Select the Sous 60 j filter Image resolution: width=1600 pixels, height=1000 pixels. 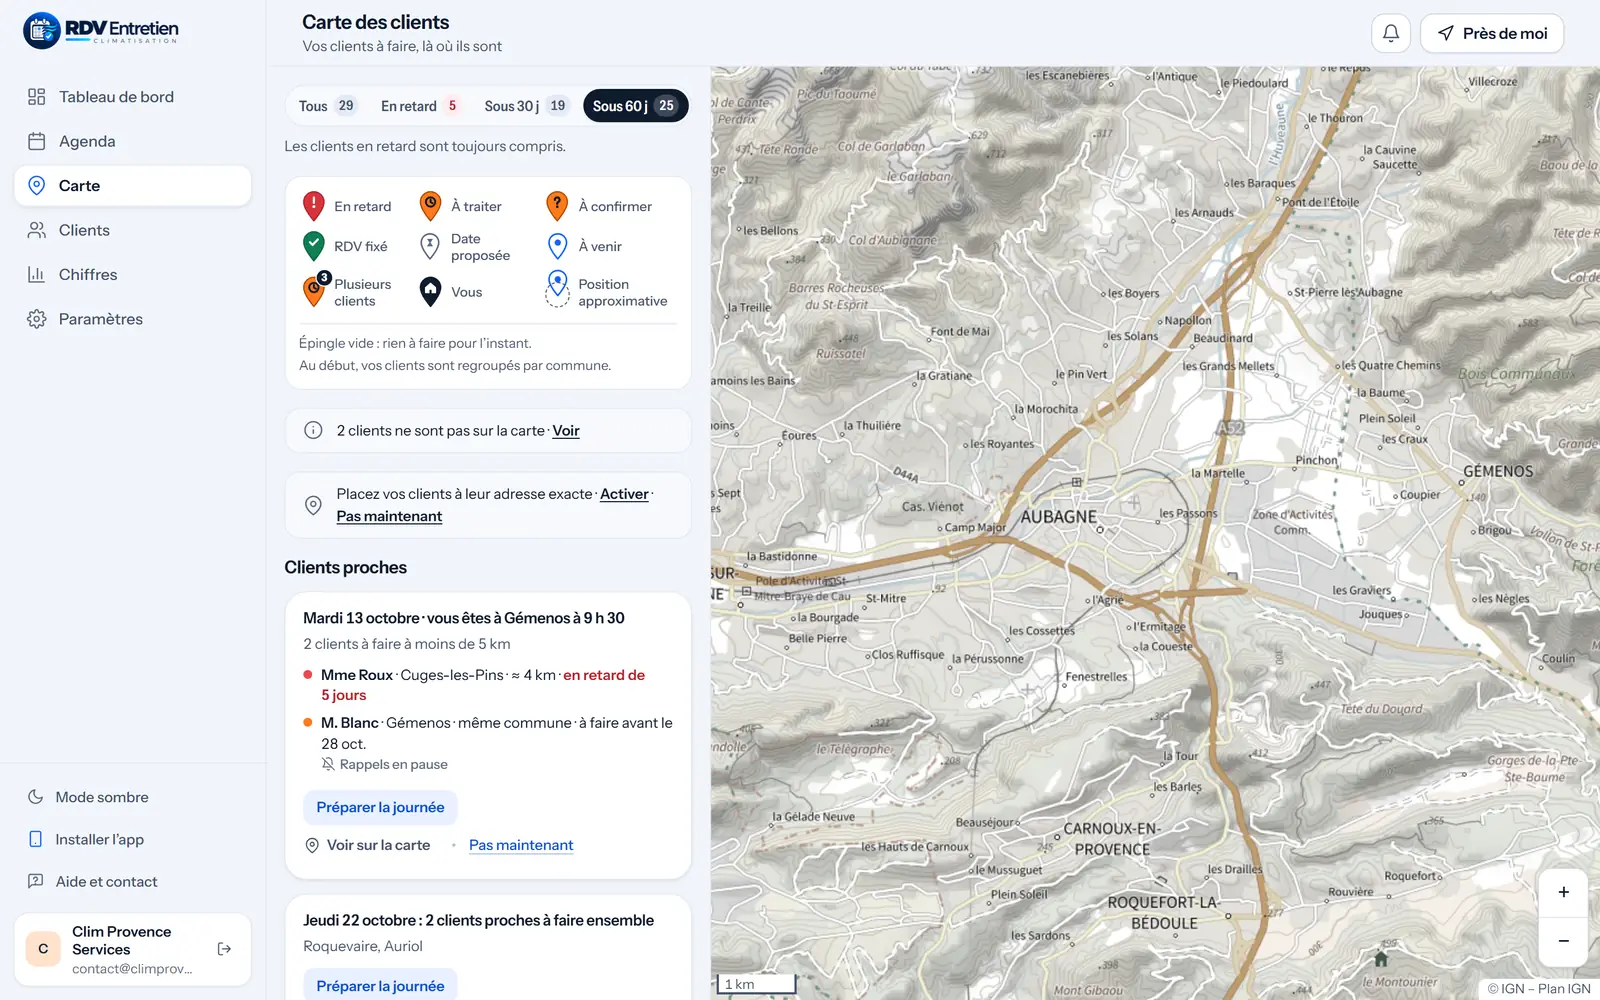point(635,106)
